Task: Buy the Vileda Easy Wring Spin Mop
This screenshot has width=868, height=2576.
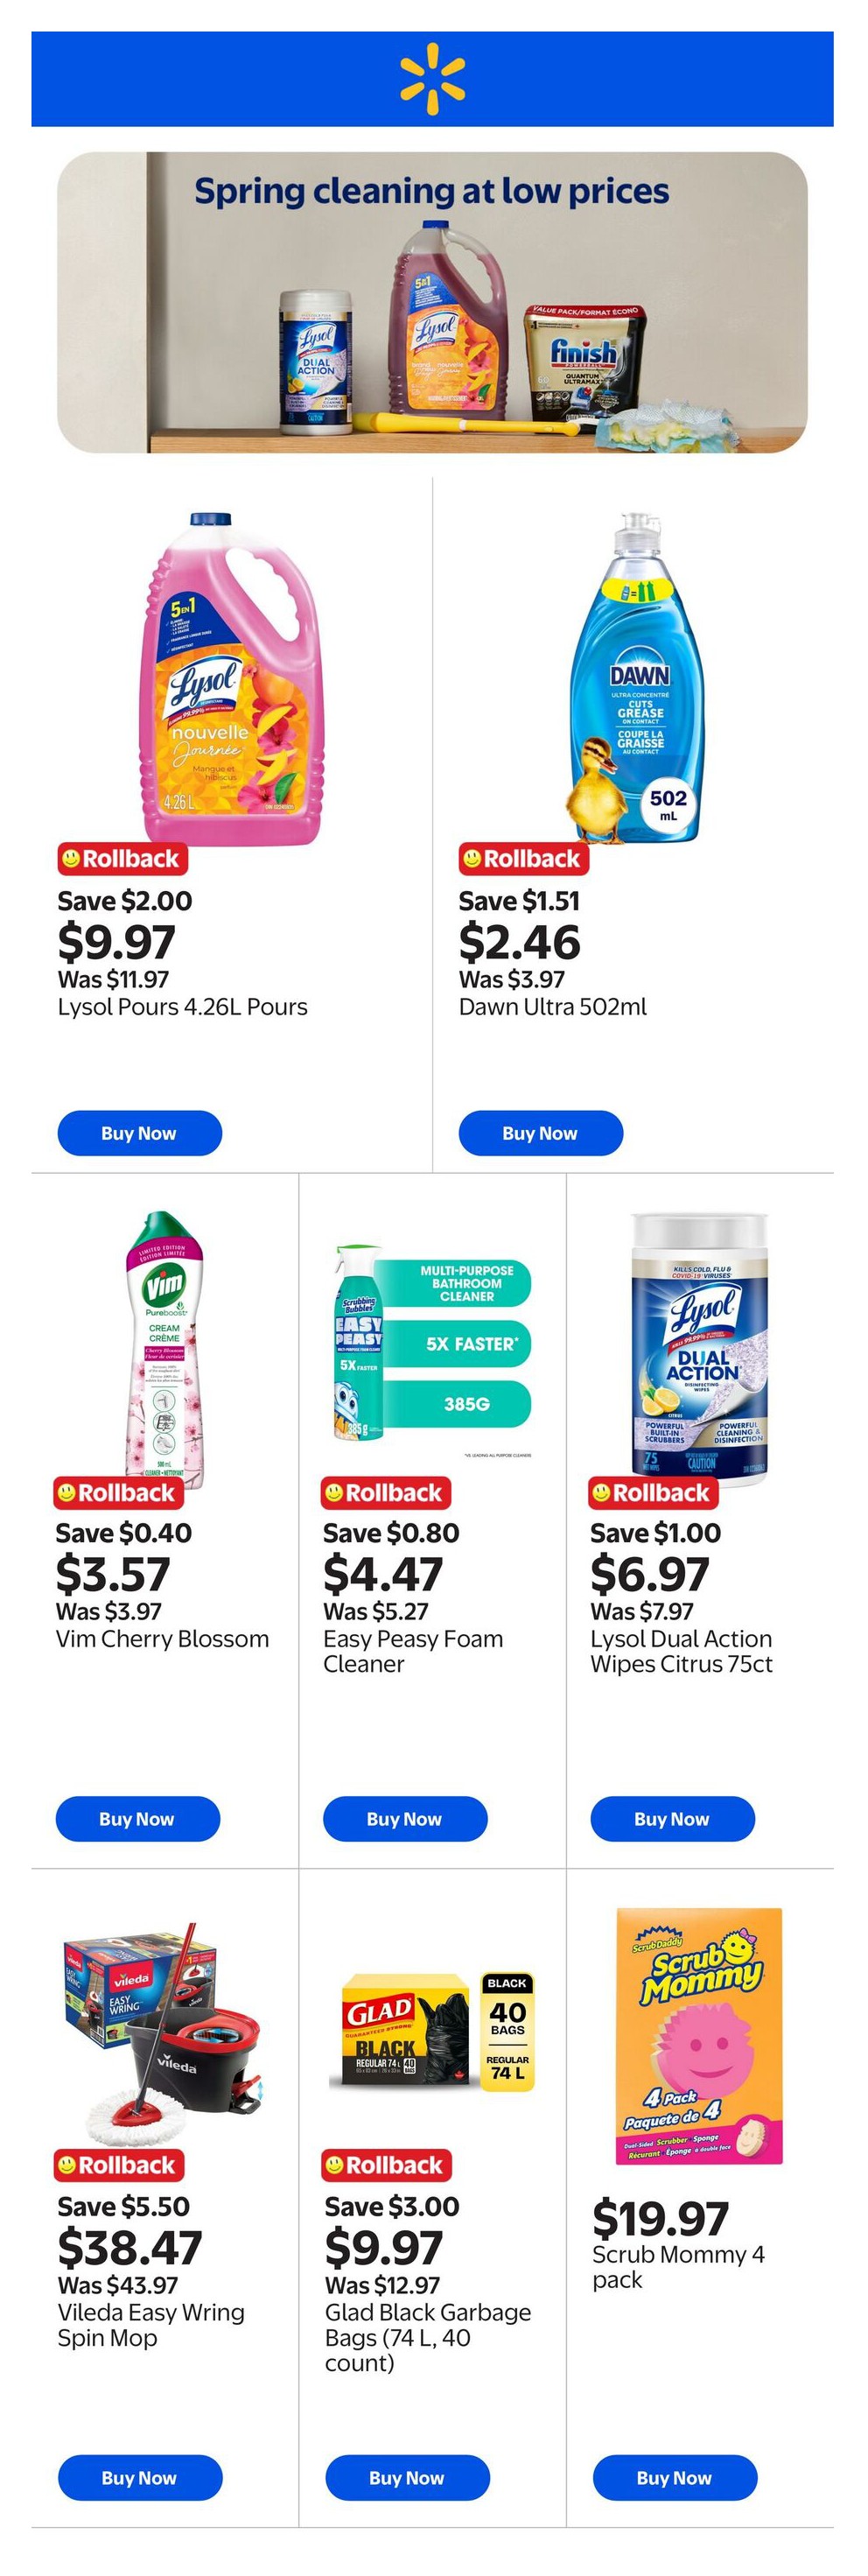Action: (139, 2478)
